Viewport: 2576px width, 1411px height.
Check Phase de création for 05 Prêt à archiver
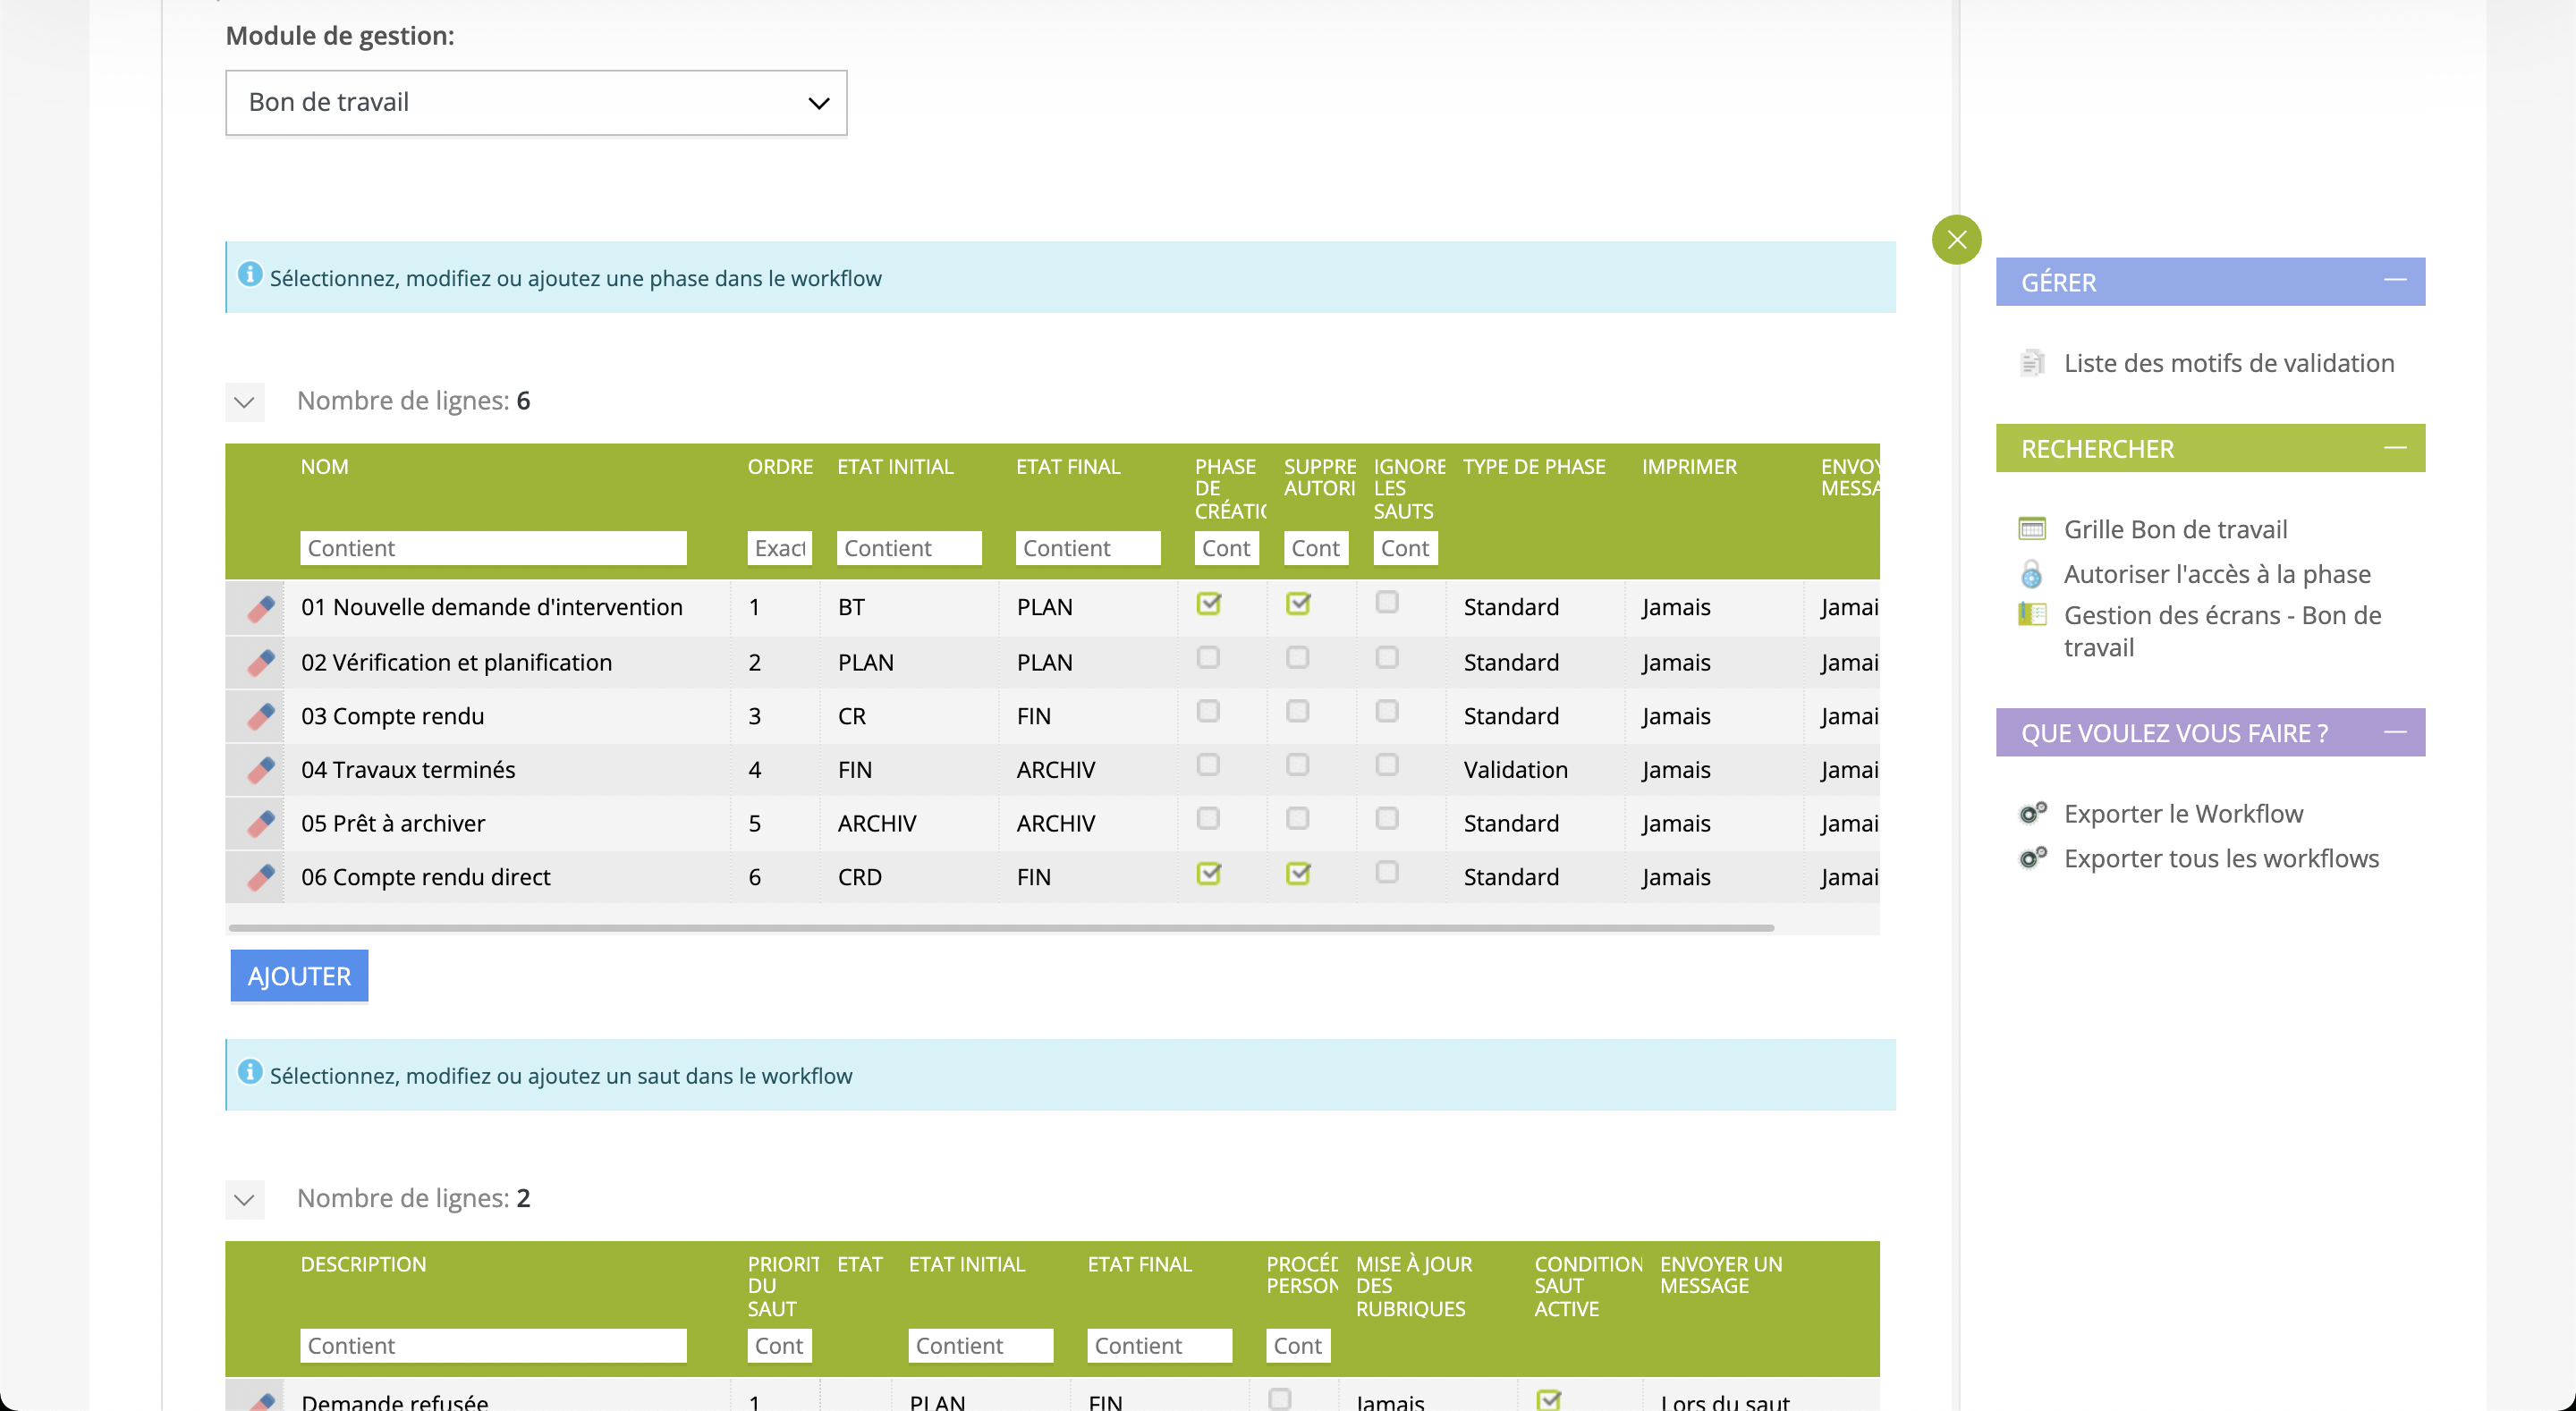[x=1208, y=819]
